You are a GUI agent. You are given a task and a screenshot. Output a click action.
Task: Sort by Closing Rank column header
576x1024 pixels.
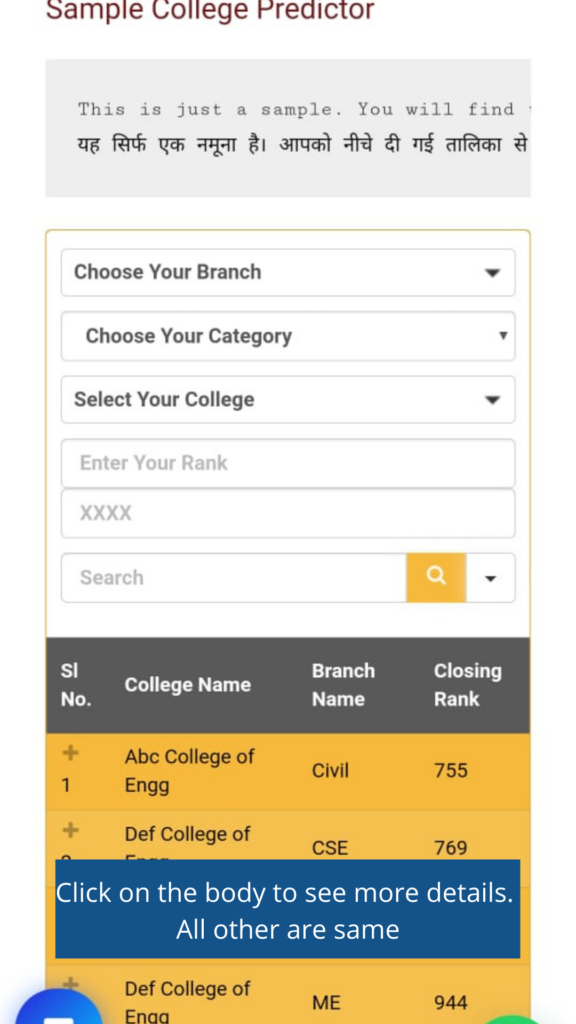[x=468, y=685]
